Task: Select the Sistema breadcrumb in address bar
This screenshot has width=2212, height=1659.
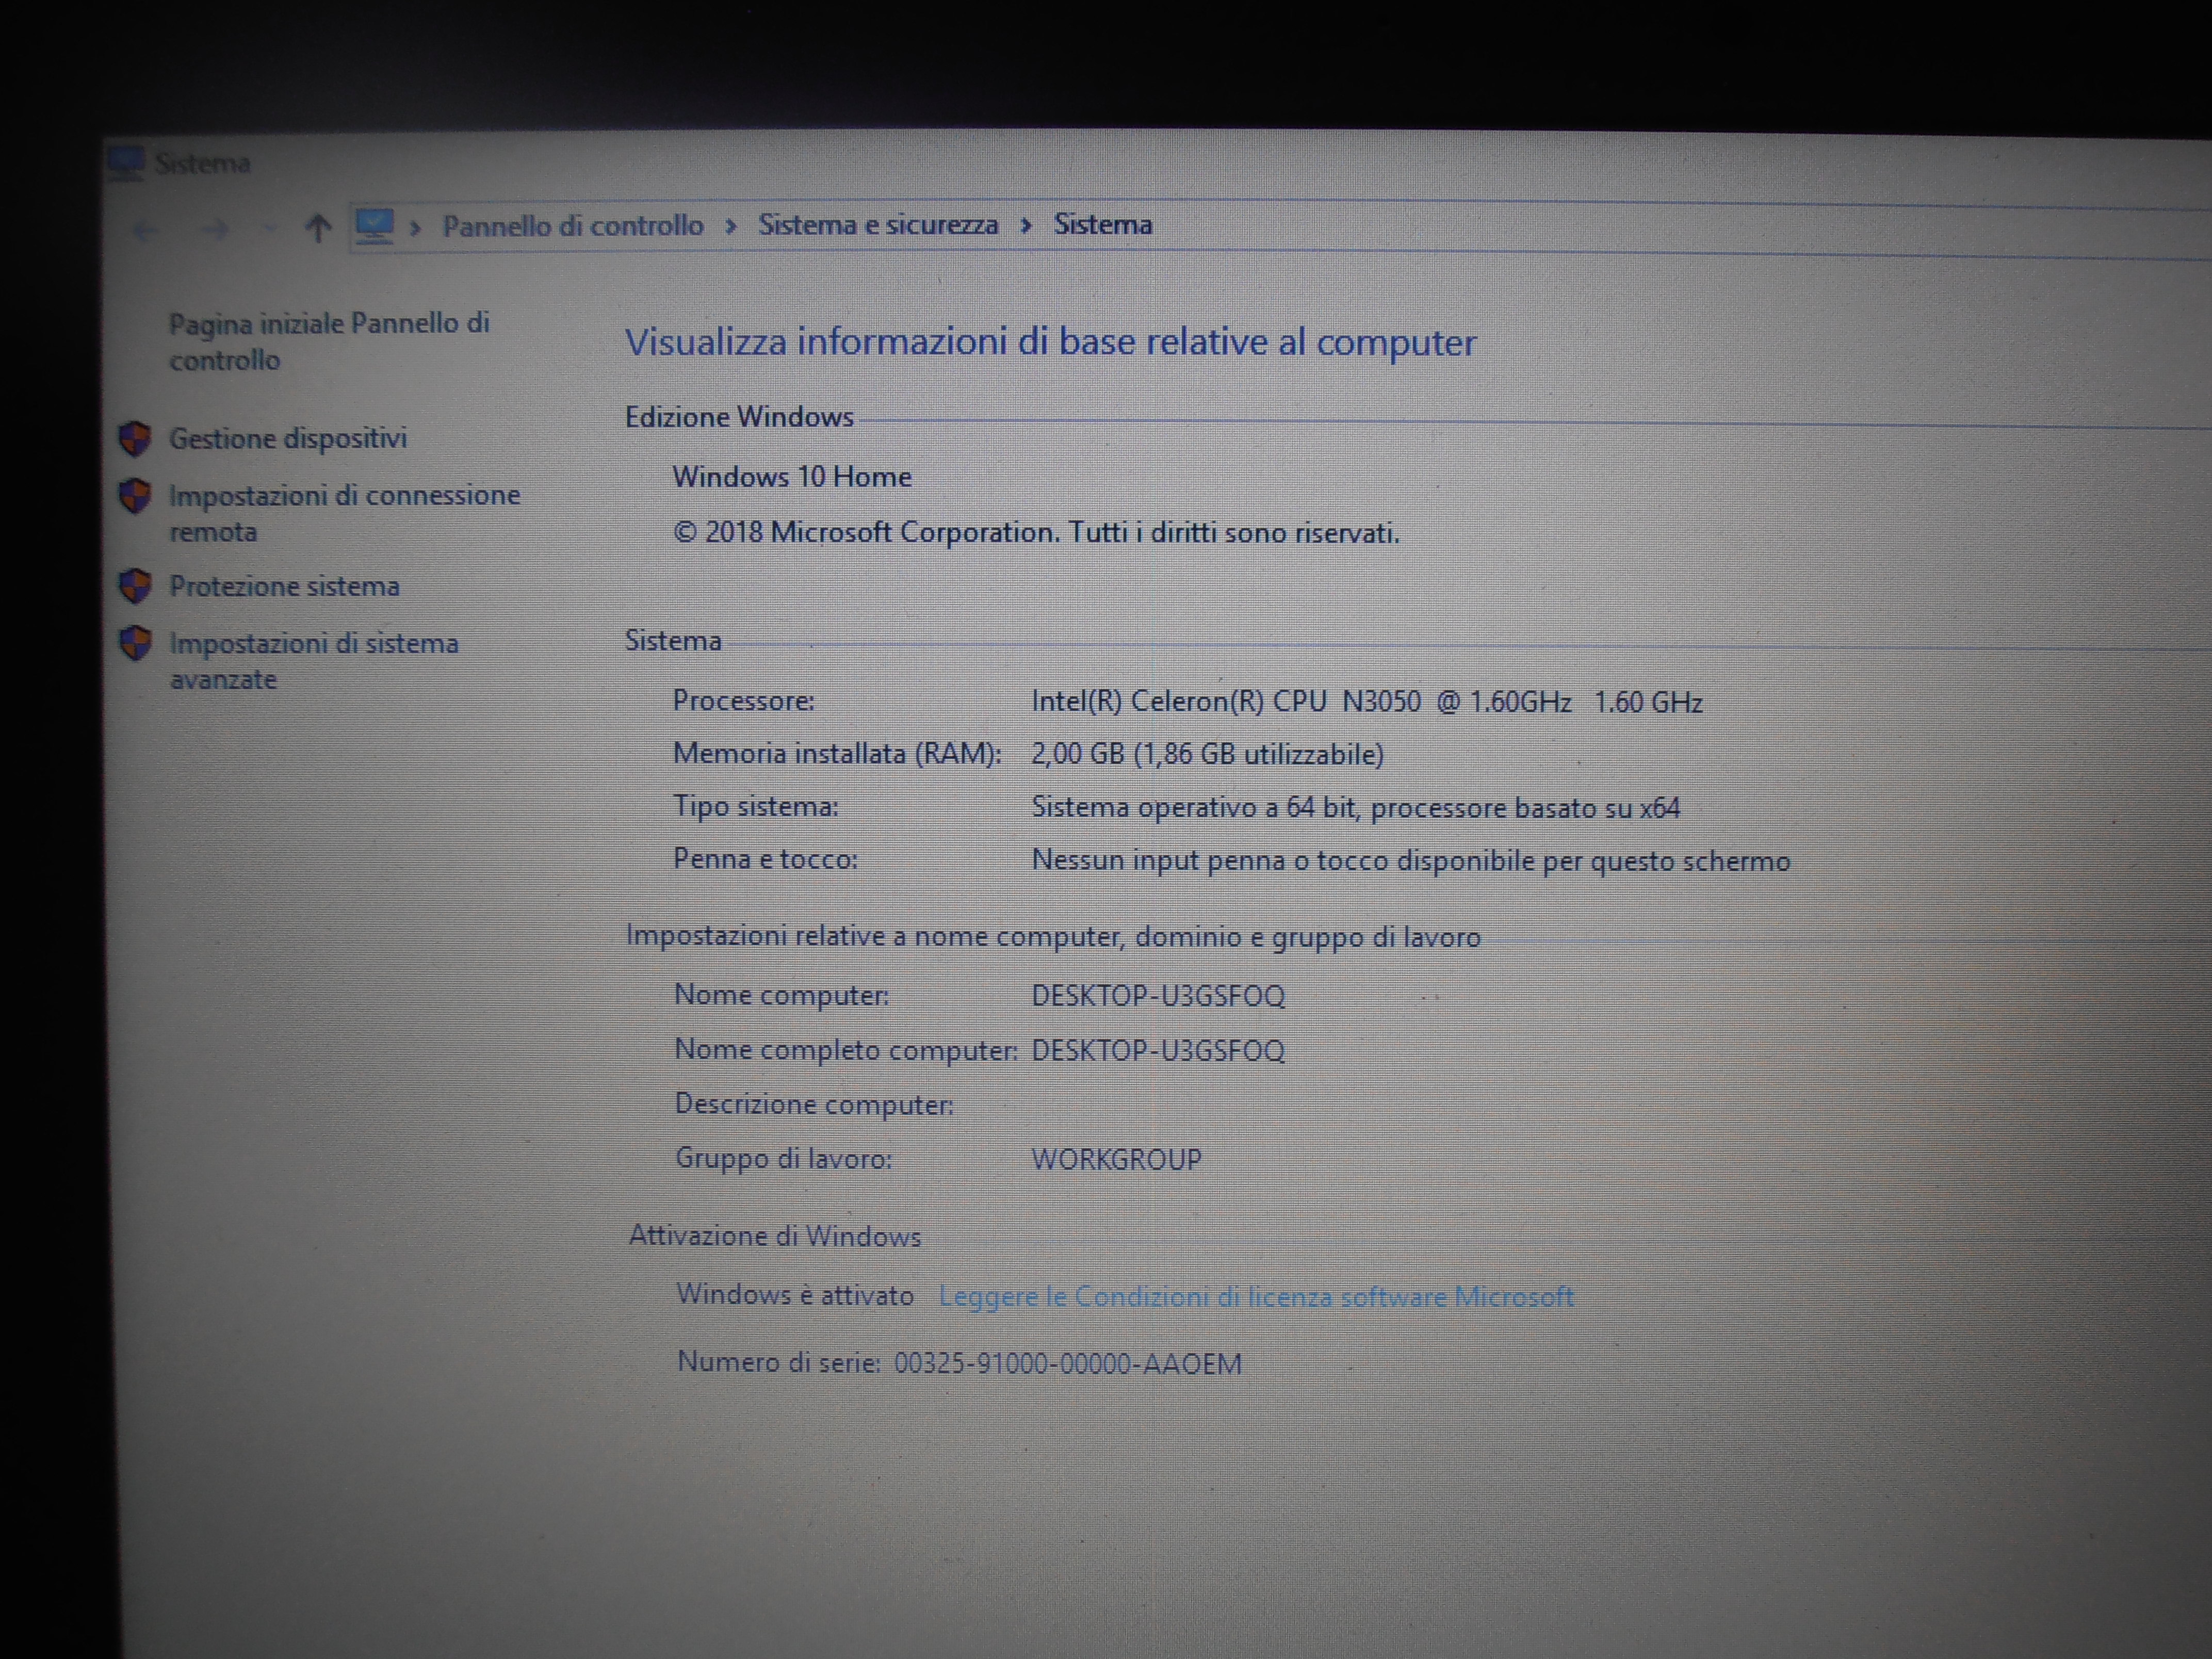Action: click(1102, 225)
